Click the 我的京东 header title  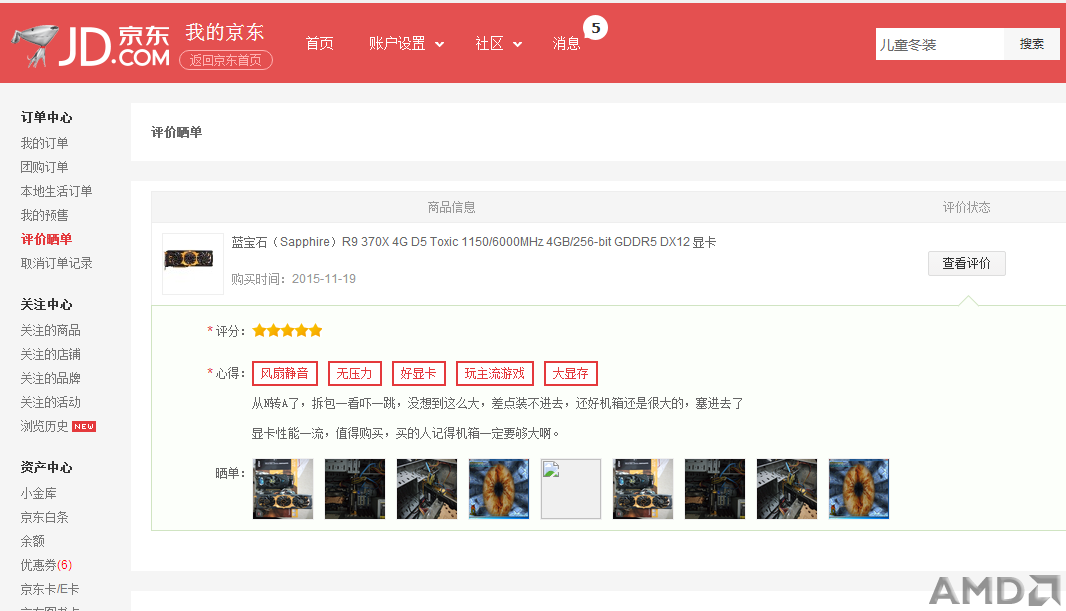(224, 32)
